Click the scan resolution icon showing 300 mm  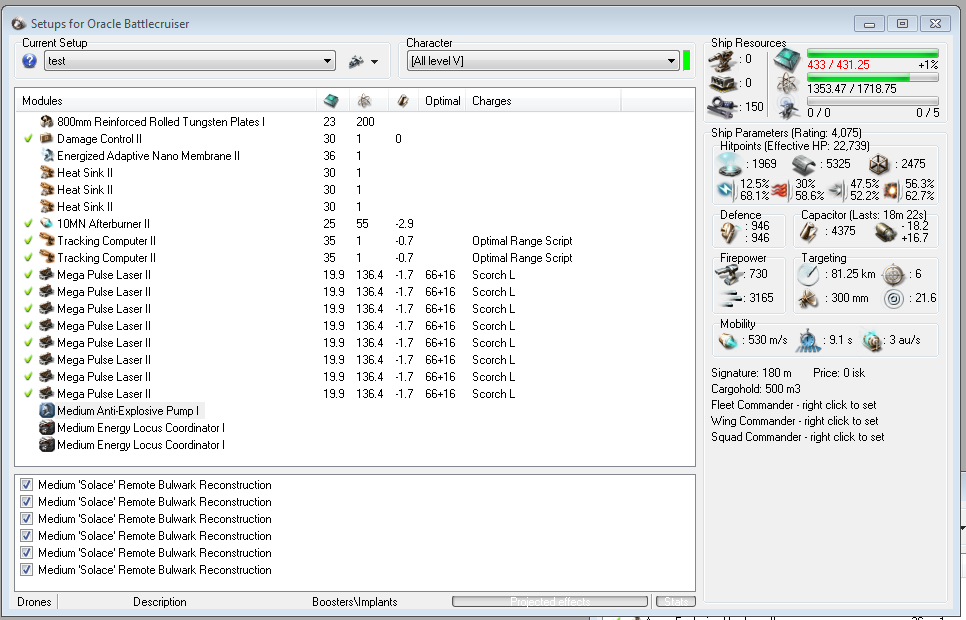click(808, 299)
